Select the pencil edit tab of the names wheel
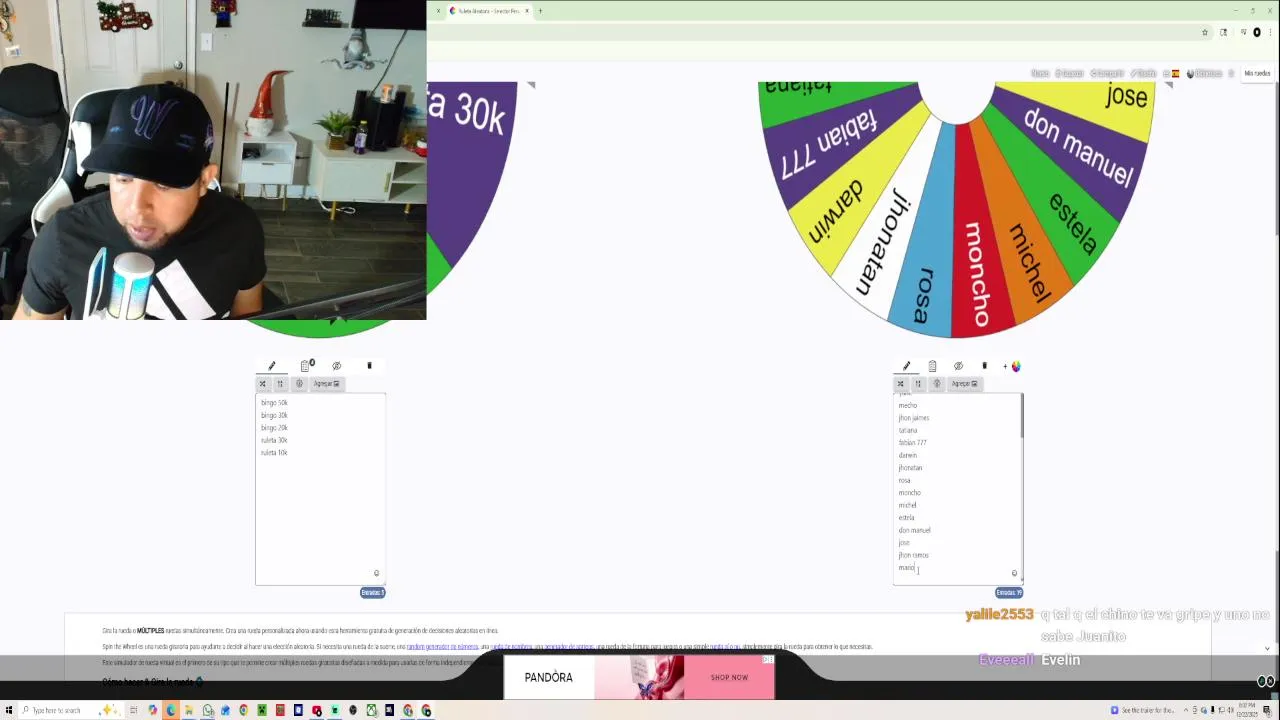1280x720 pixels. pos(906,366)
